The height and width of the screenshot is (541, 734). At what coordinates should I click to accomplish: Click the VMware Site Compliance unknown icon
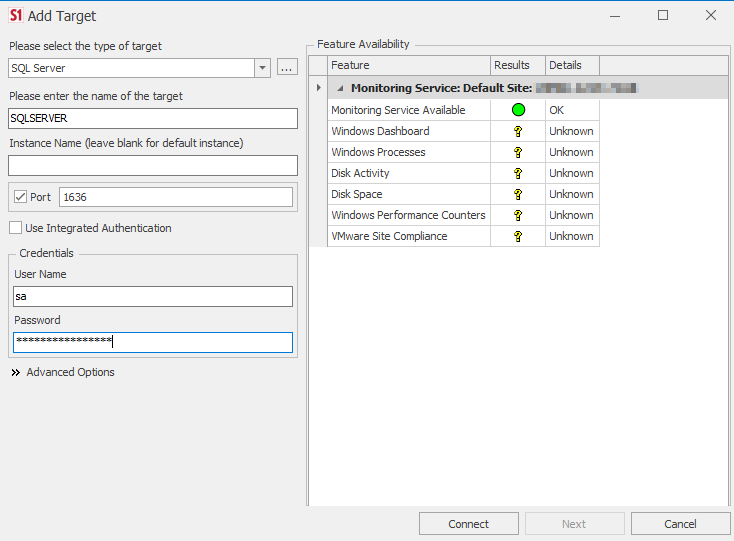518,236
